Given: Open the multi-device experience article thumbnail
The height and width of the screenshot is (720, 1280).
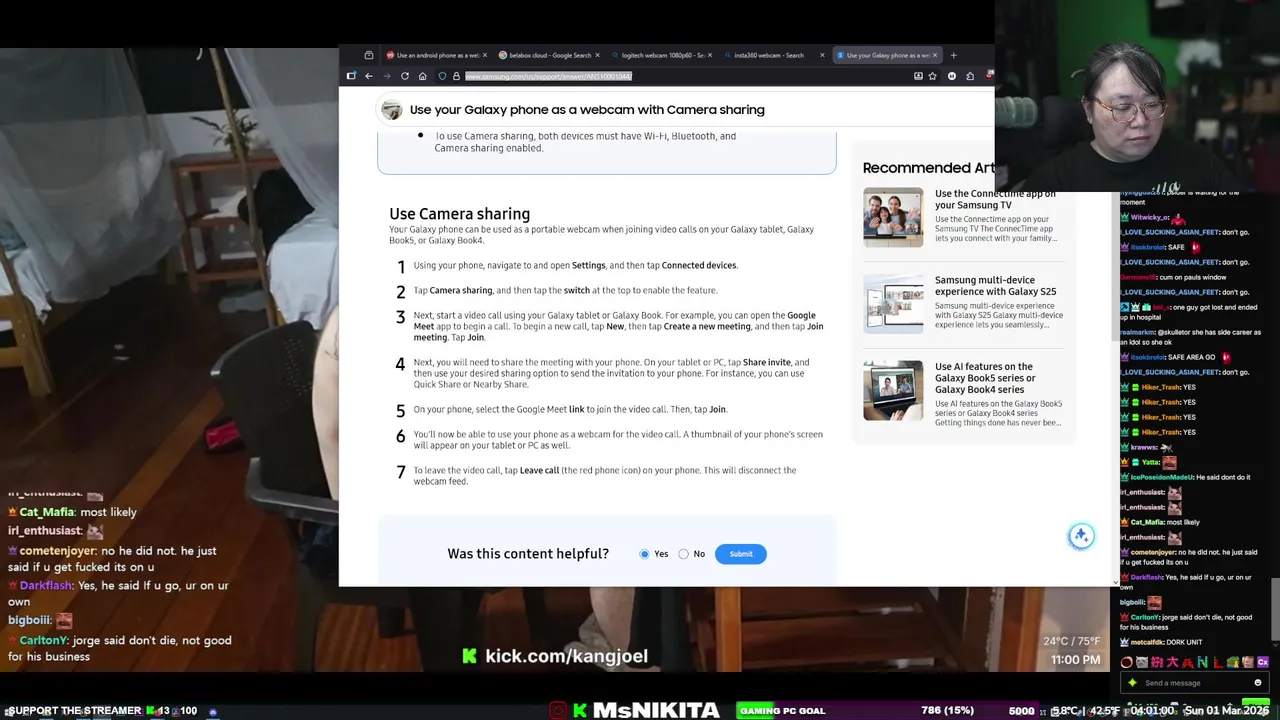Looking at the screenshot, I should point(893,303).
